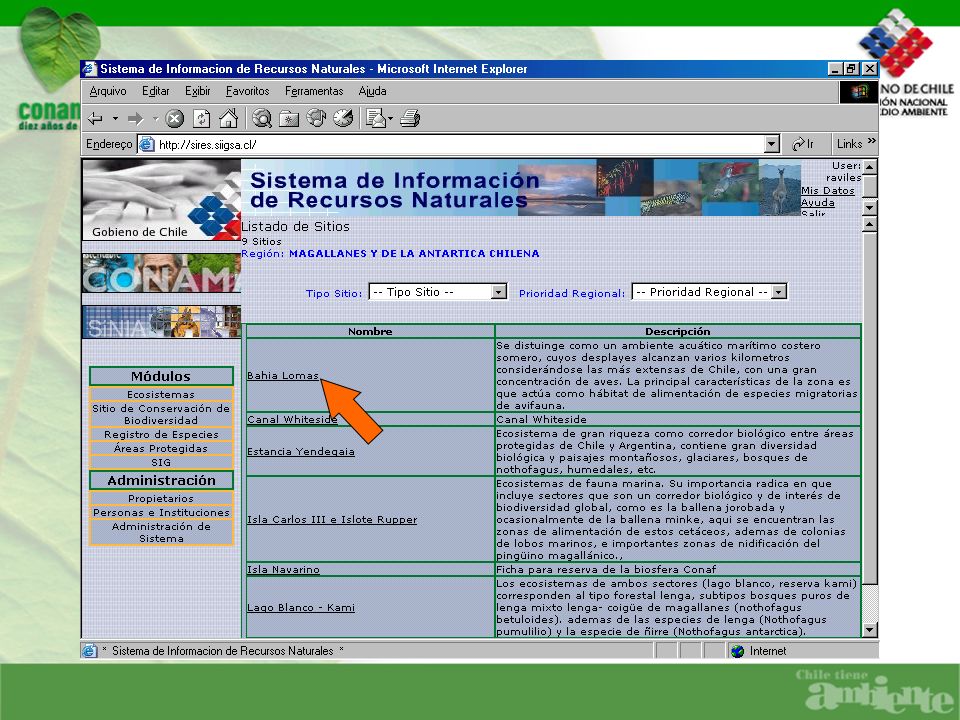Open the Lago Blanco - Kami site link

[x=301, y=607]
